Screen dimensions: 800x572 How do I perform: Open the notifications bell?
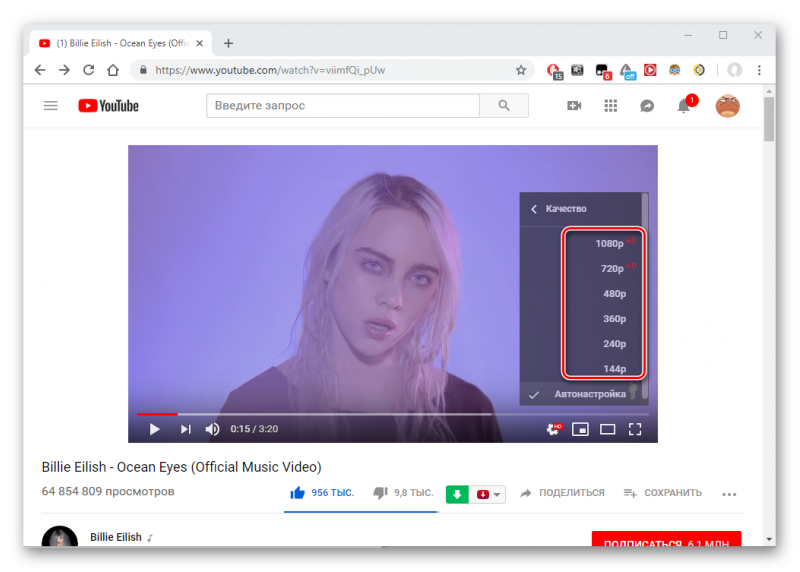[684, 106]
